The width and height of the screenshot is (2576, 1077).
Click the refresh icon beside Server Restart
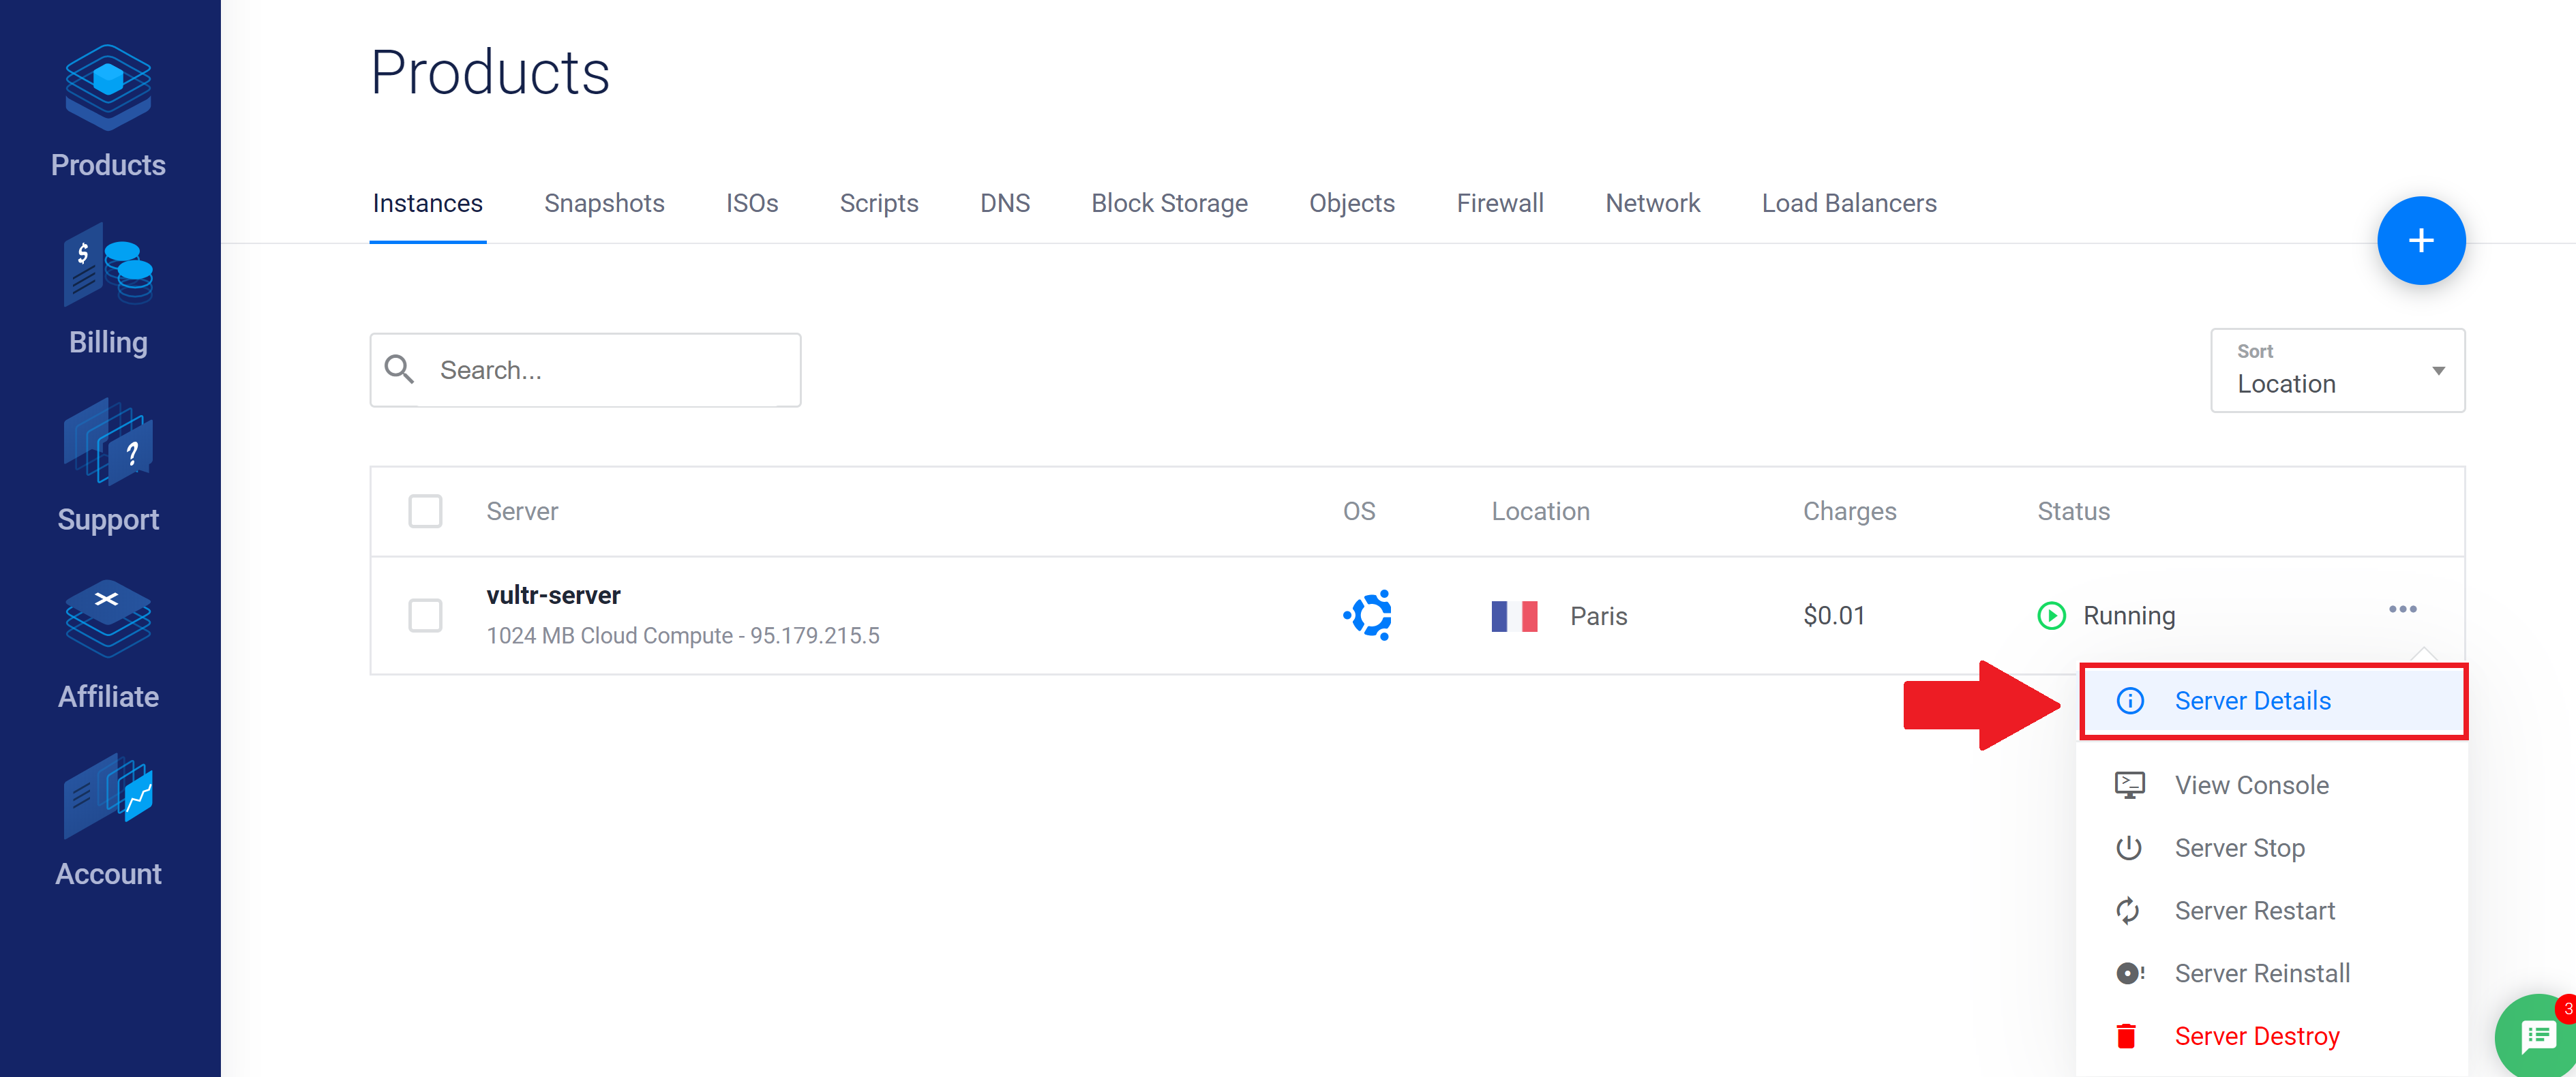(2128, 911)
